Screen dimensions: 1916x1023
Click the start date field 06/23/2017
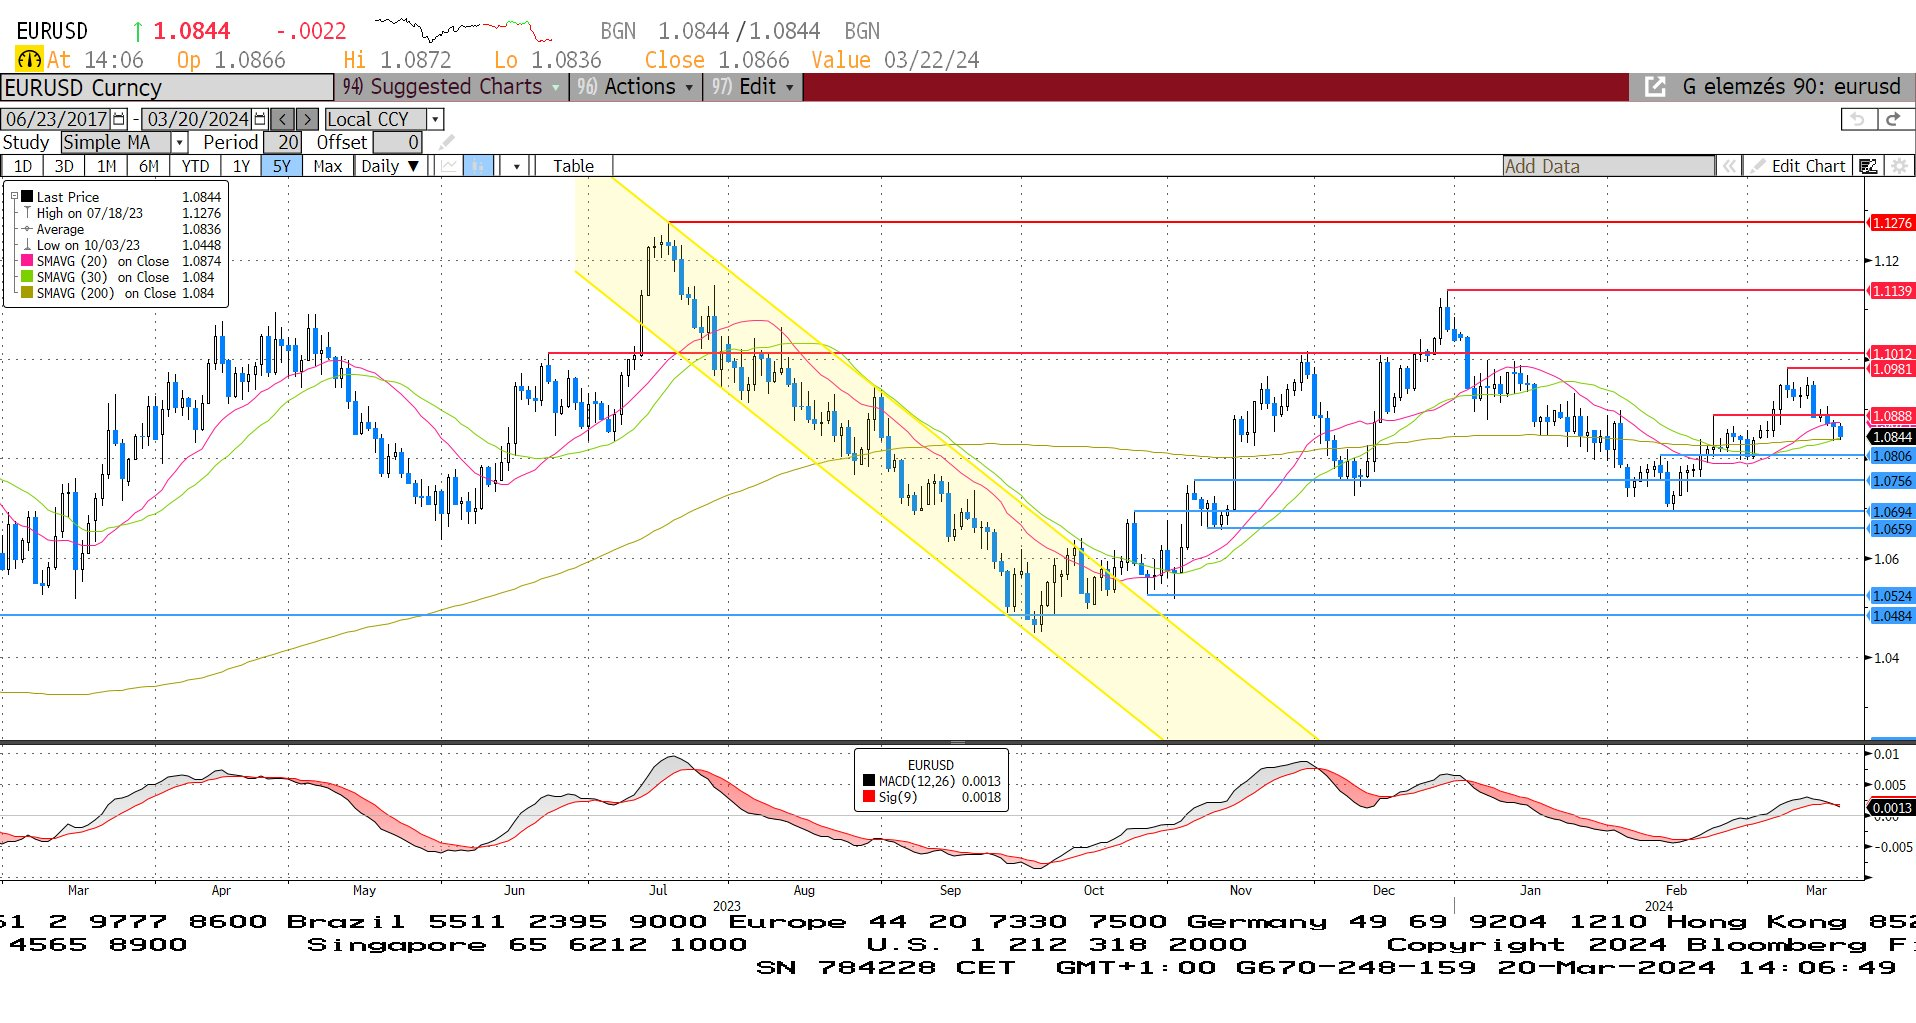57,119
